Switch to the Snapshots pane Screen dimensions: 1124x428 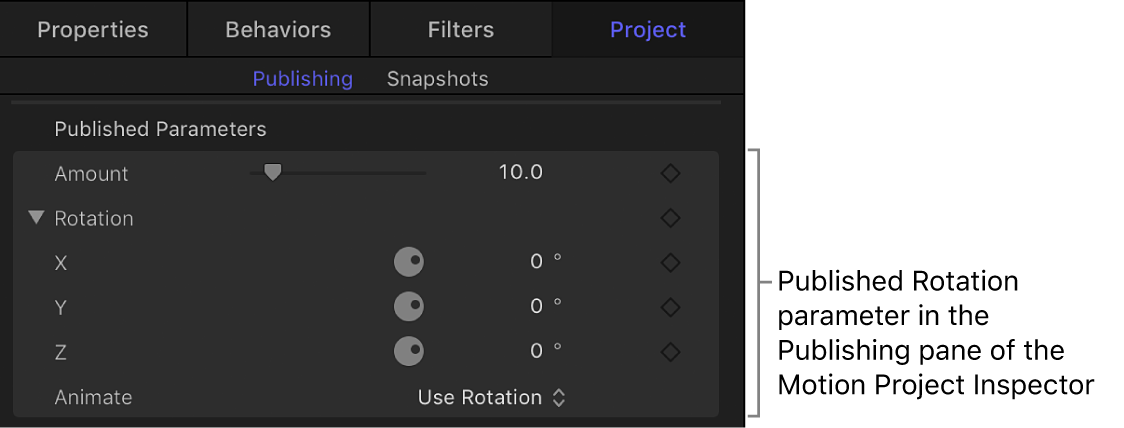coord(438,78)
